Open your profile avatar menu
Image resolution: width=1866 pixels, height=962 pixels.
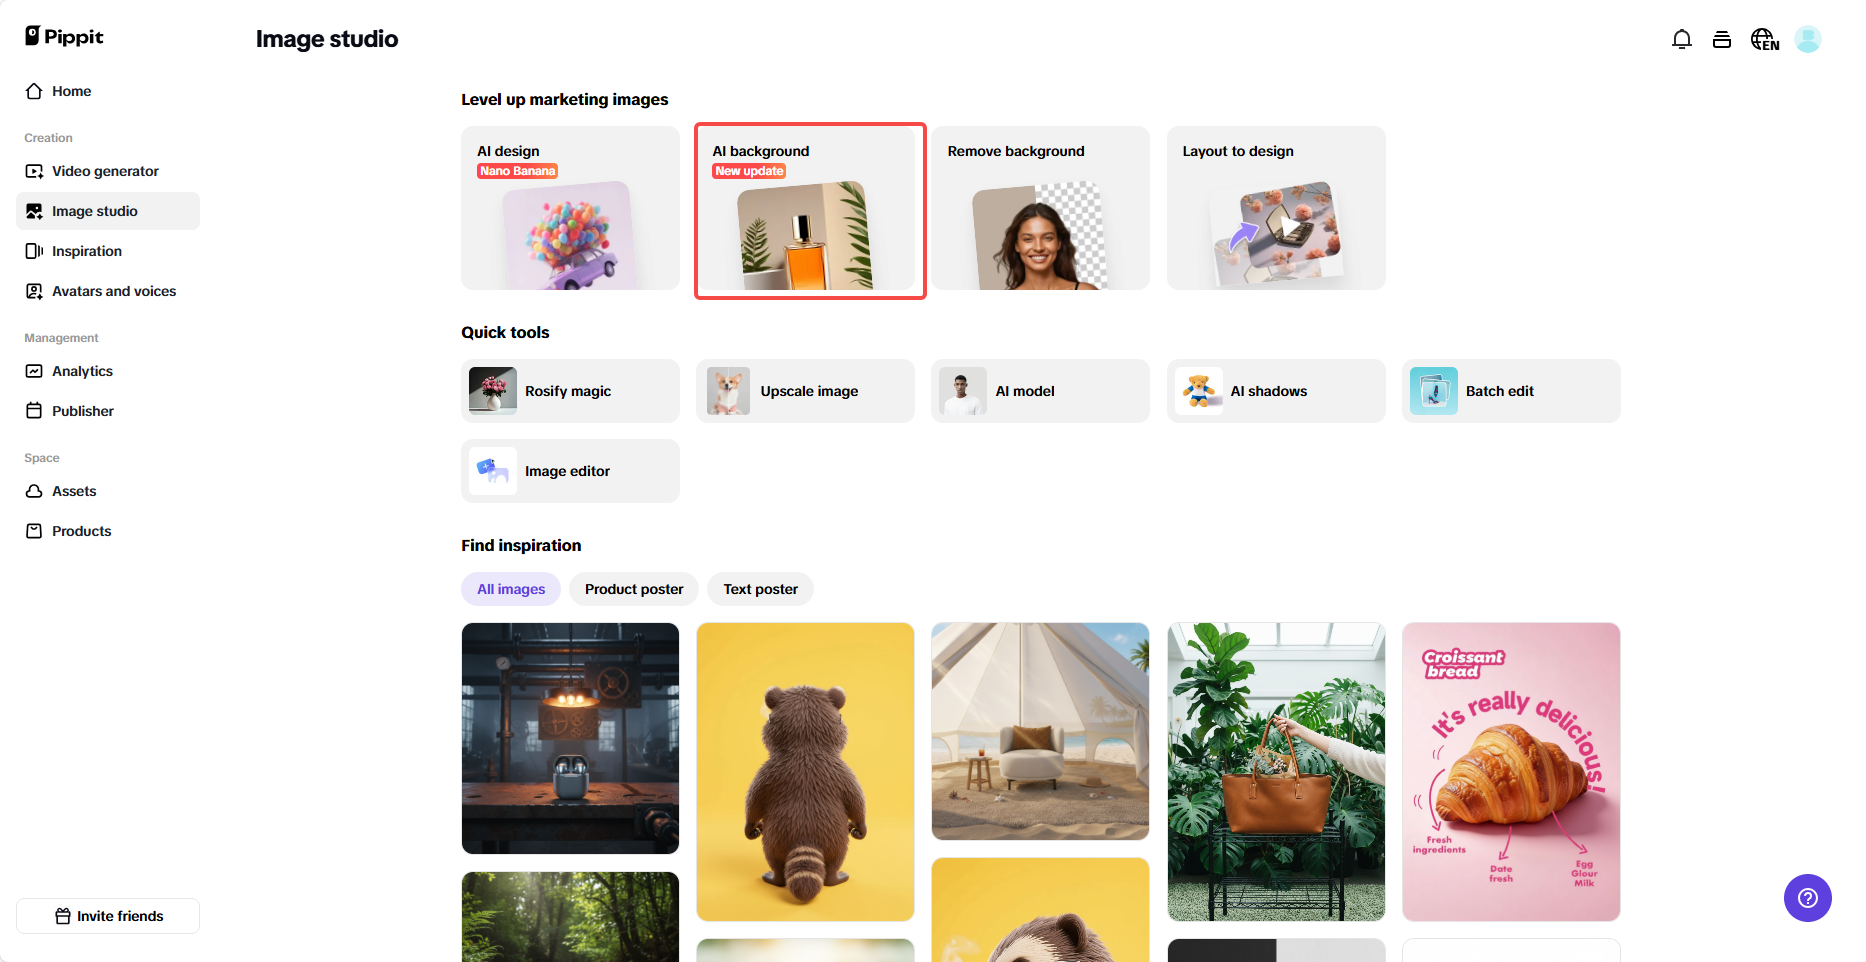tap(1808, 39)
